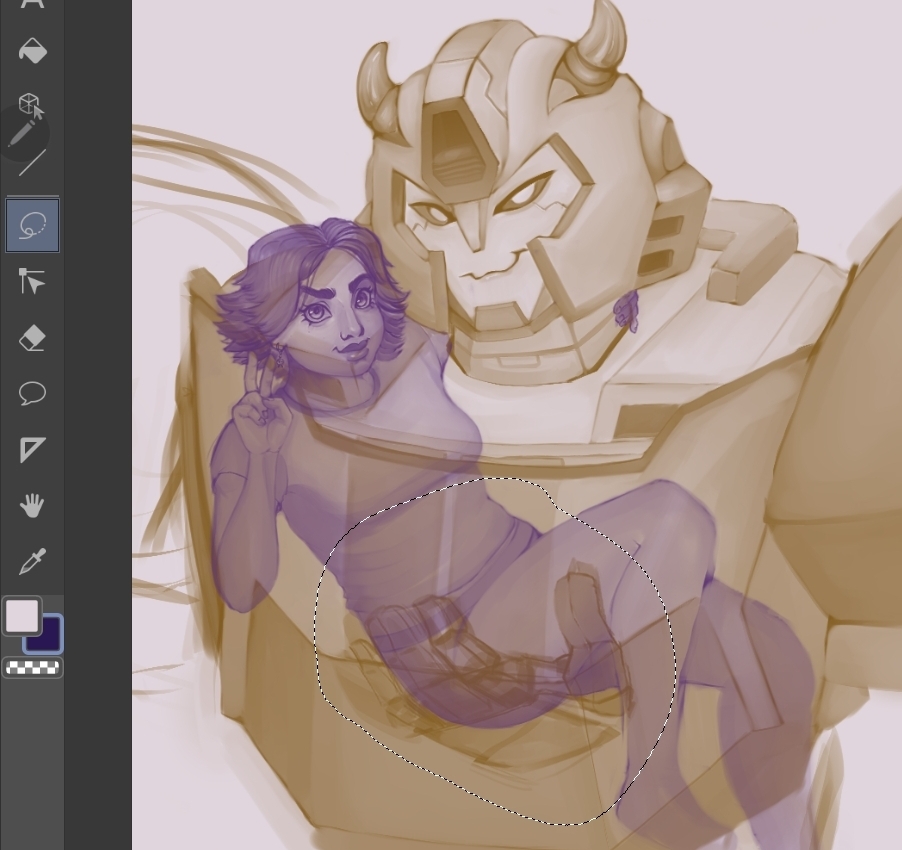Image resolution: width=902 pixels, height=850 pixels.
Task: Click the robot's left eye on canvas
Action: click(x=436, y=213)
